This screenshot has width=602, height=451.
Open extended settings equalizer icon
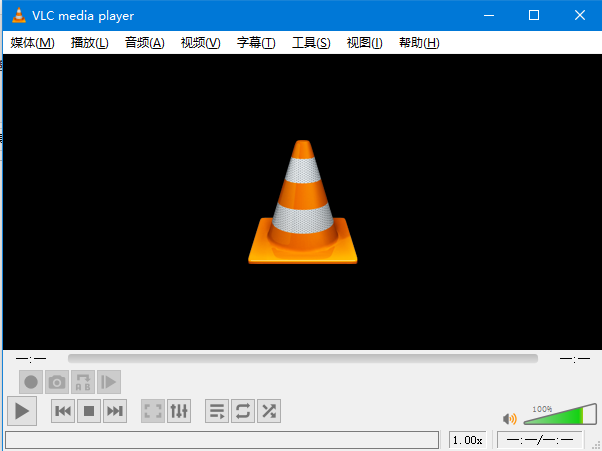click(179, 411)
